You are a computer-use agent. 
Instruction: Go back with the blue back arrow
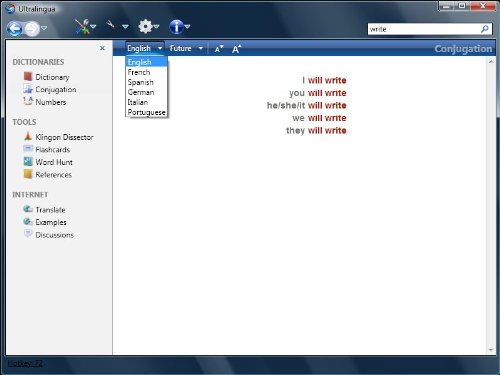click(x=14, y=29)
